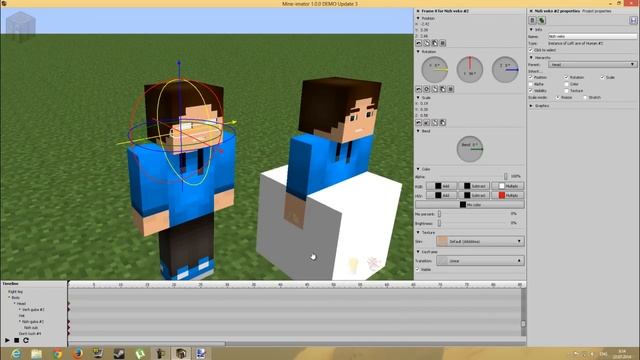Screen dimensions: 640x360
Task: Enable the inherit Color checkbox
Action: pos(567,84)
